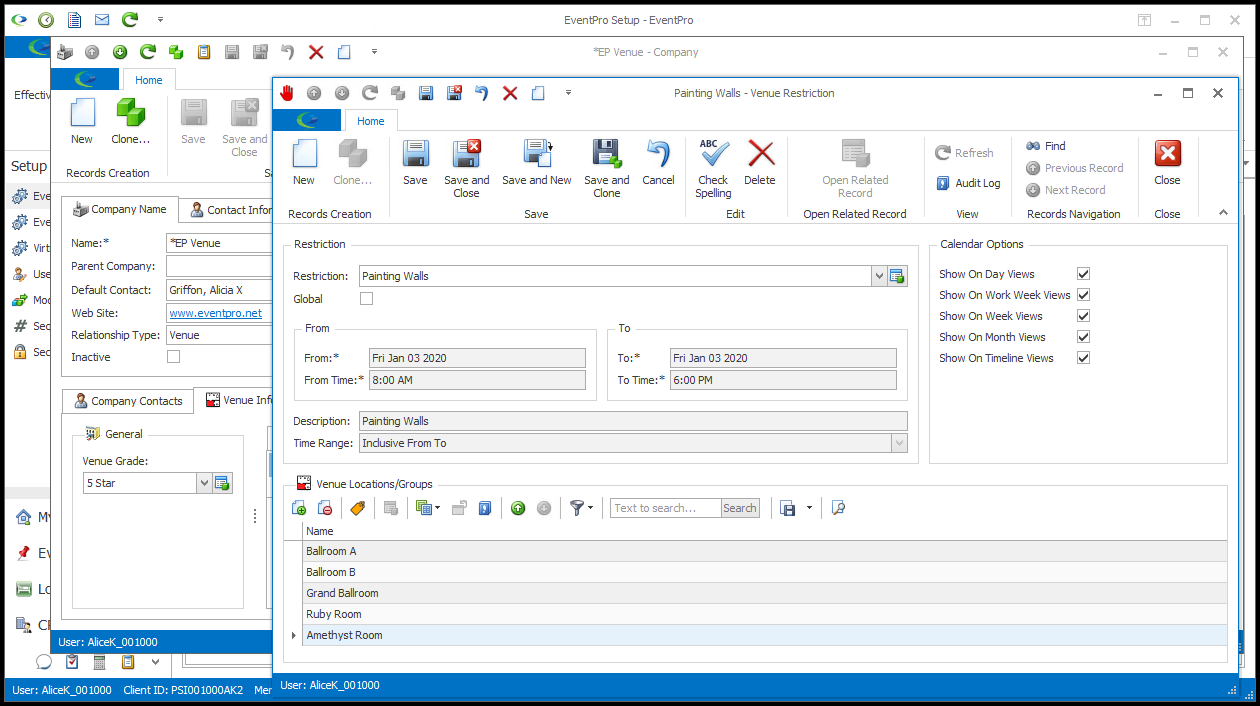Collapse the Venue Restriction ribbon
Screen dimensions: 1260x706
point(1222,212)
